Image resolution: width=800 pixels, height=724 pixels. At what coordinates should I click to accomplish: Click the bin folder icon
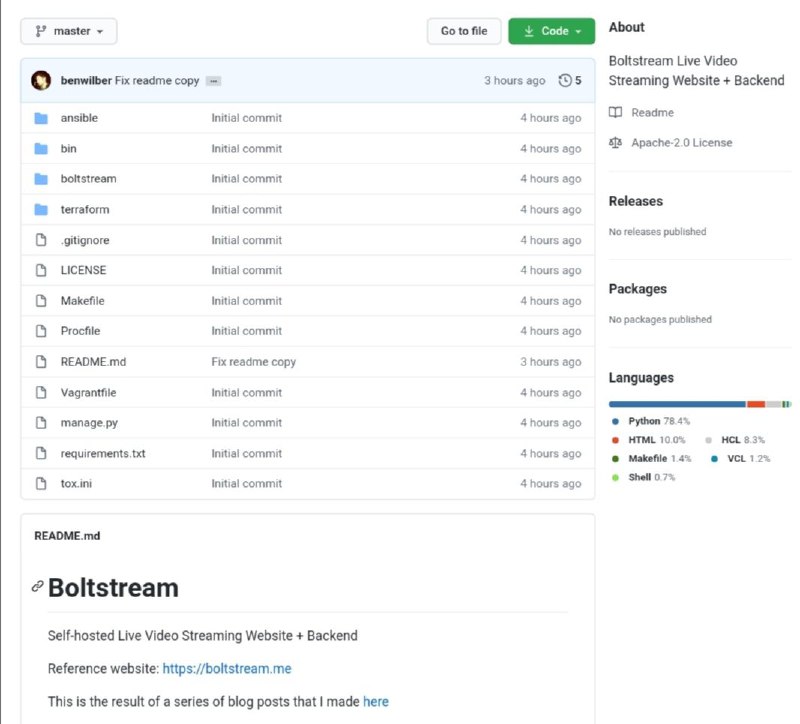coord(41,149)
